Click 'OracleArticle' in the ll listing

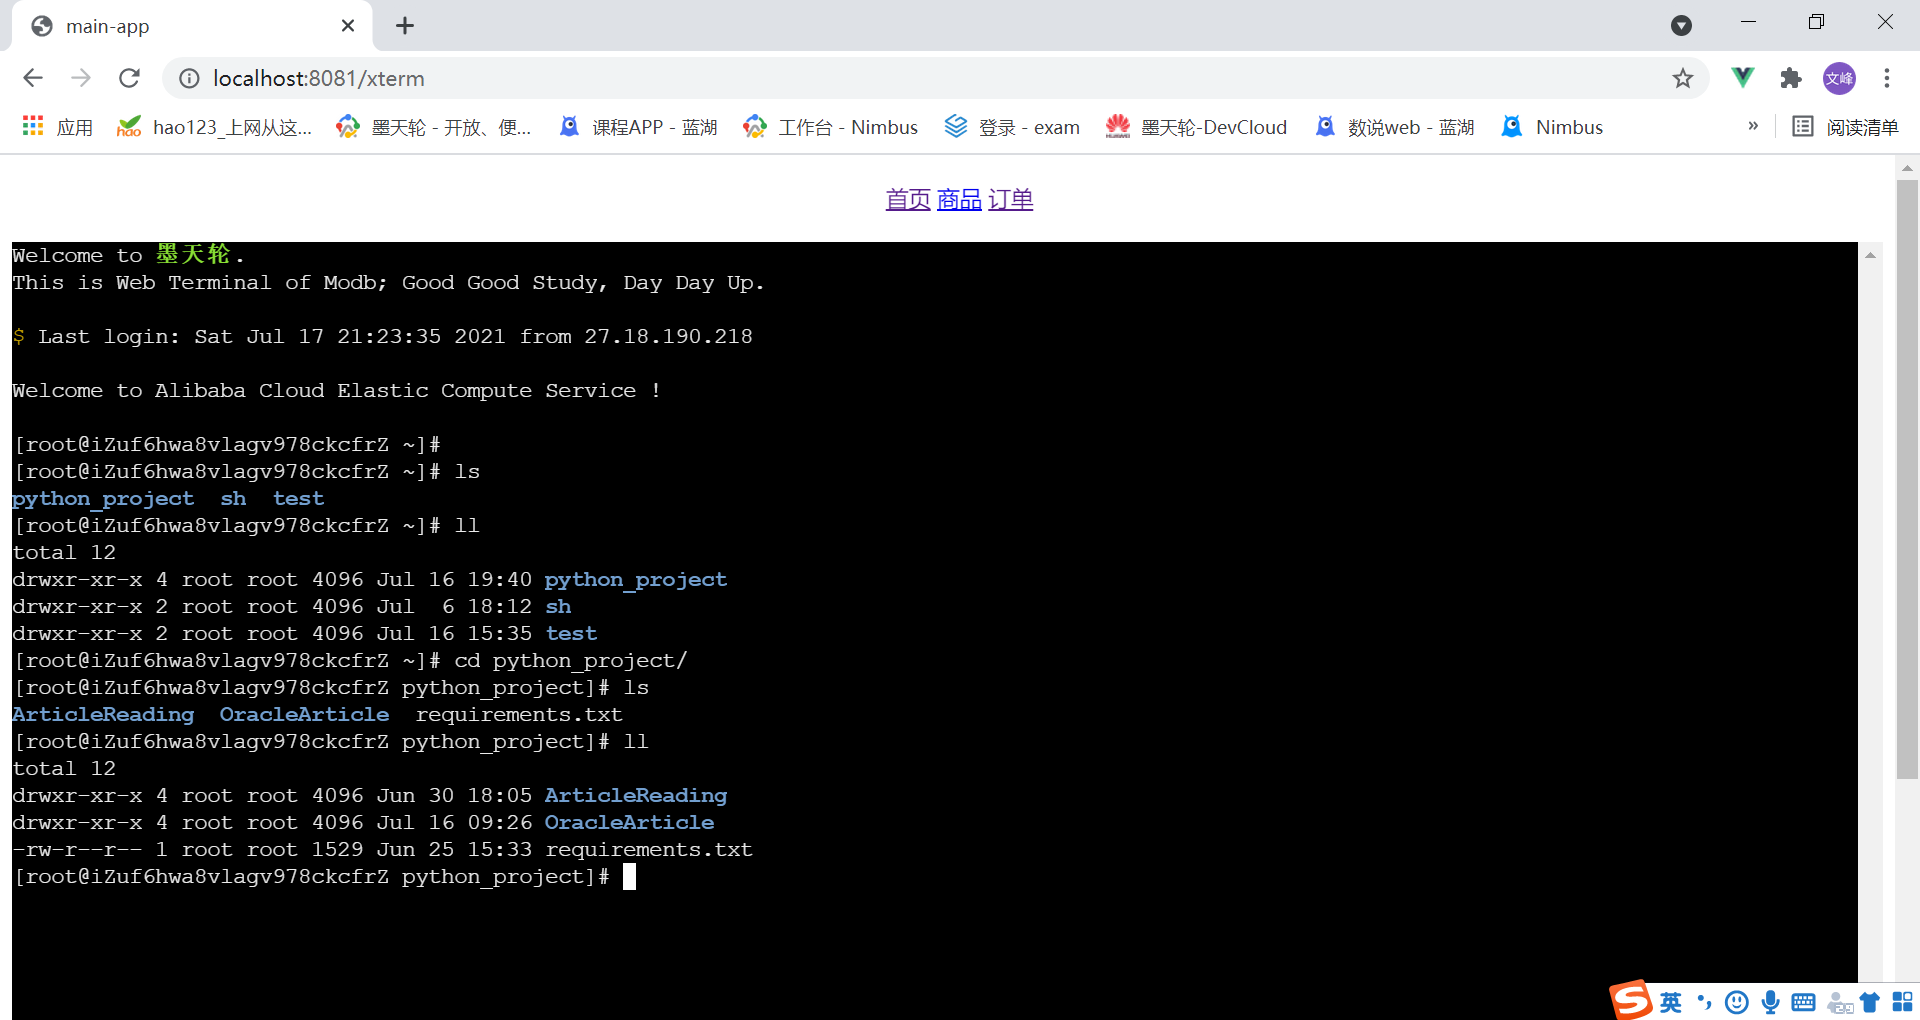pos(629,823)
